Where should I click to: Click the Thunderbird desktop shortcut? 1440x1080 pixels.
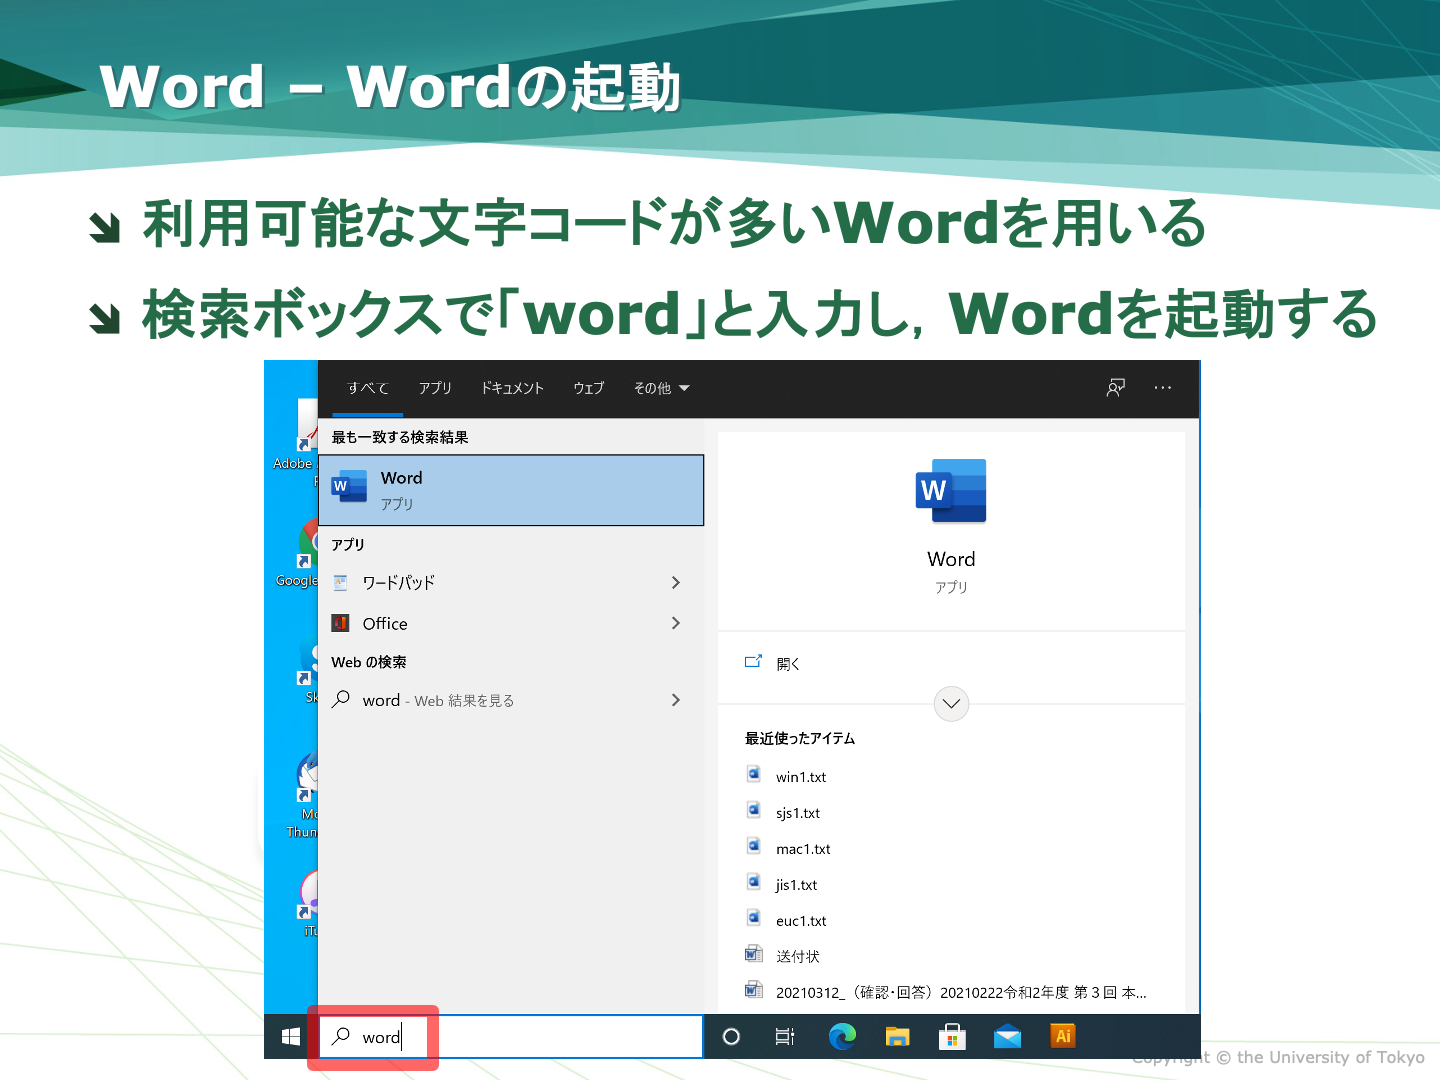click(x=302, y=796)
